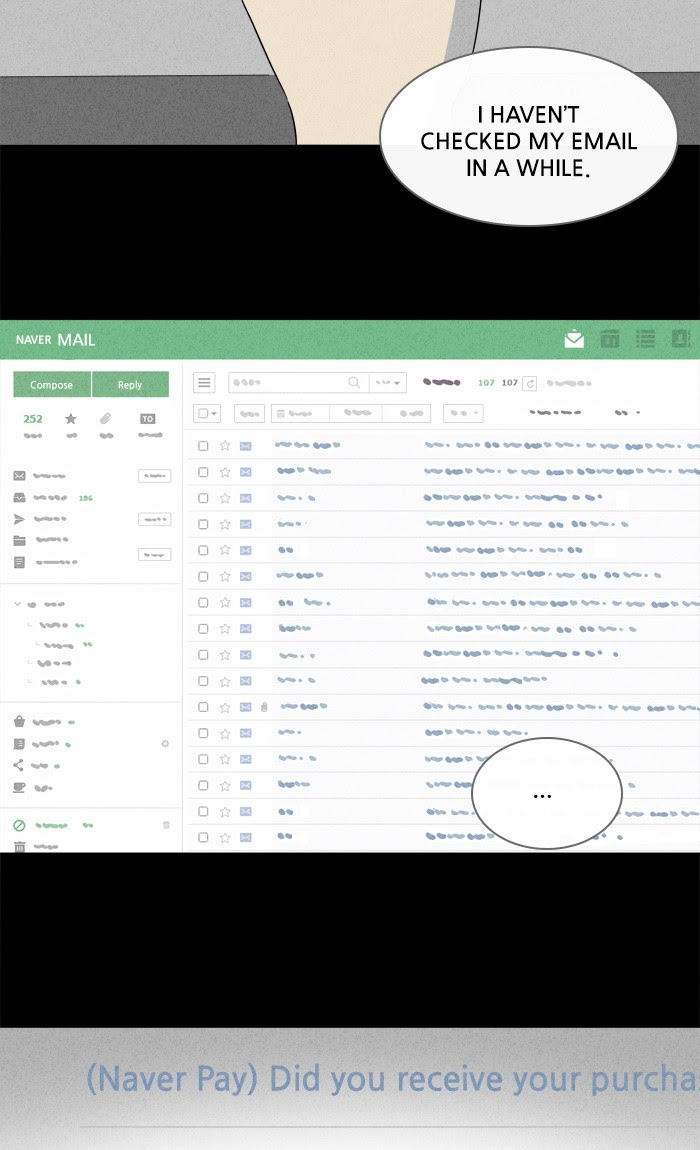Open the select-all checkbox dropdown
The height and width of the screenshot is (1150, 700).
click(208, 413)
